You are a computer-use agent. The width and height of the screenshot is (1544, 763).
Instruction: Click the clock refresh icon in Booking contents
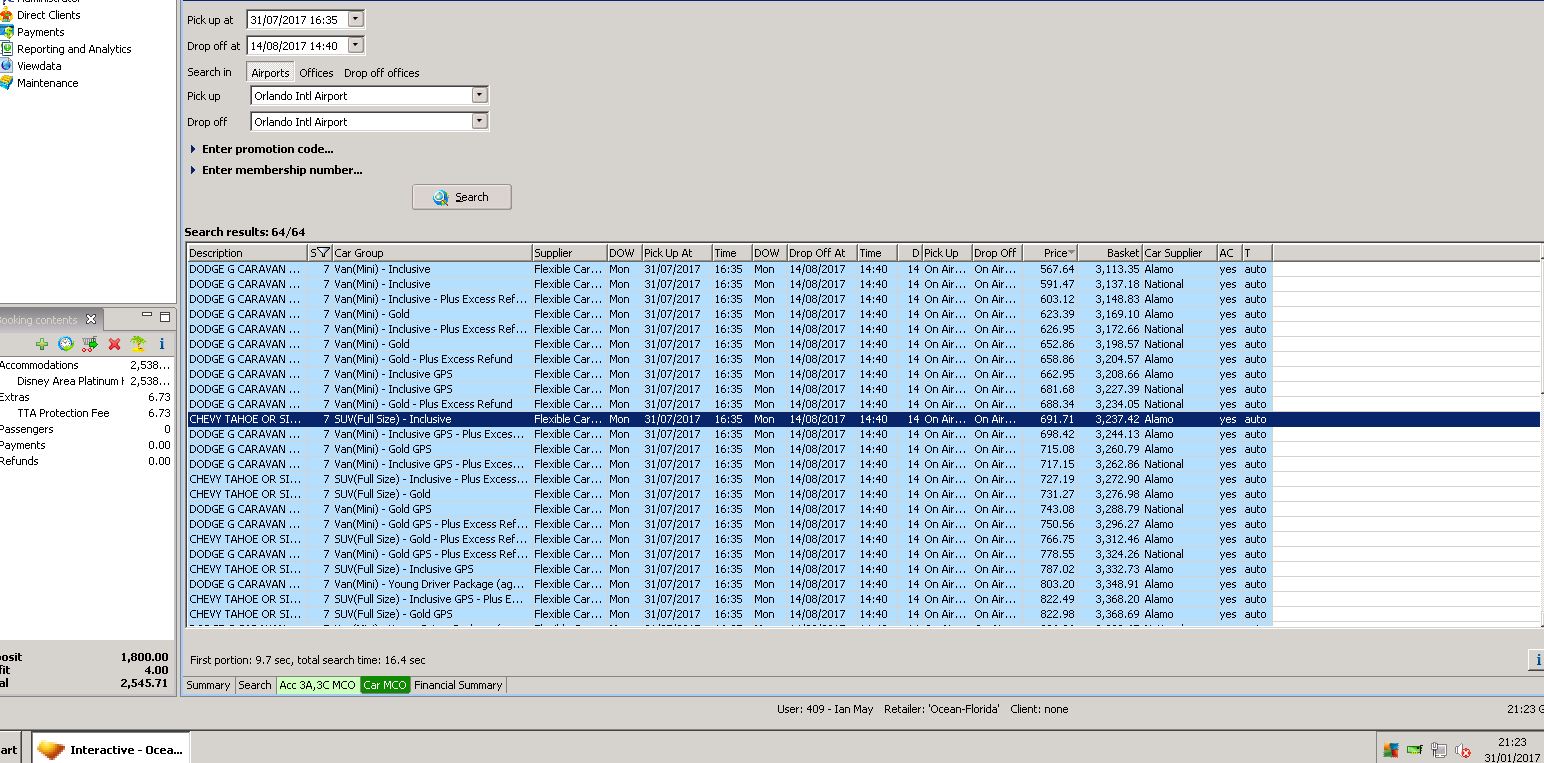pos(66,344)
